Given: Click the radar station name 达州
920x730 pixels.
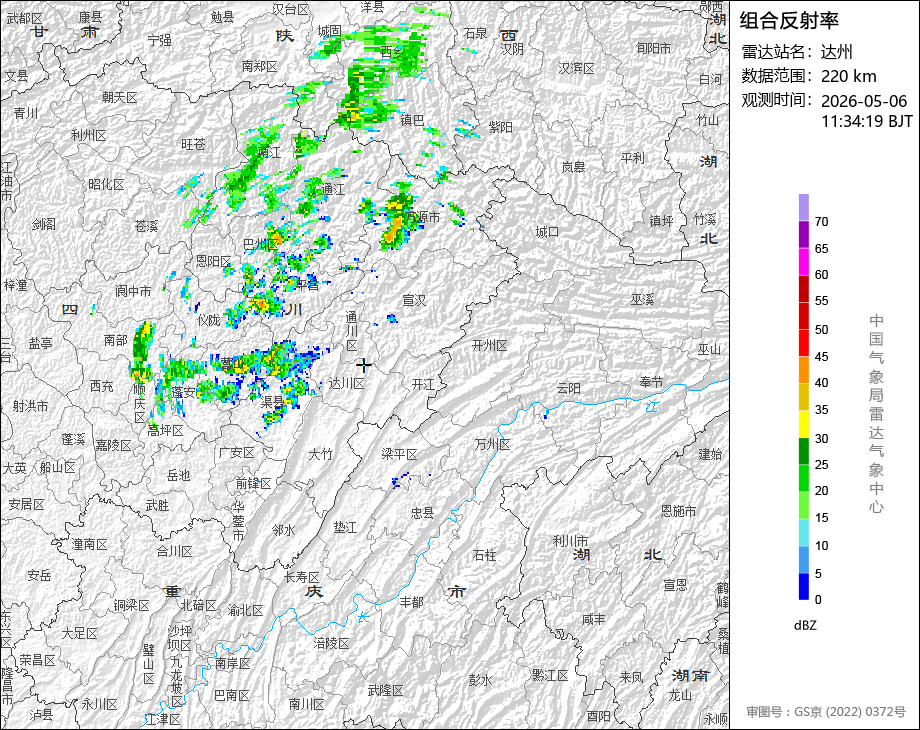Looking at the screenshot, I should click(x=836, y=52).
